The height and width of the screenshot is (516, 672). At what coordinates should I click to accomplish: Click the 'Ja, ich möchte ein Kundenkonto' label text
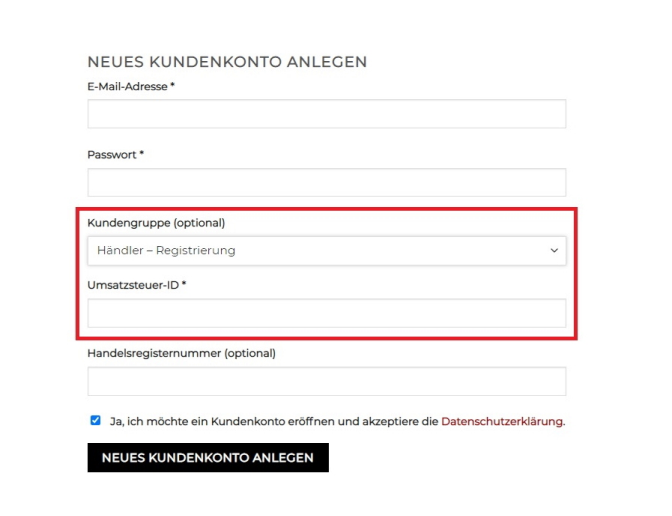[274, 422]
